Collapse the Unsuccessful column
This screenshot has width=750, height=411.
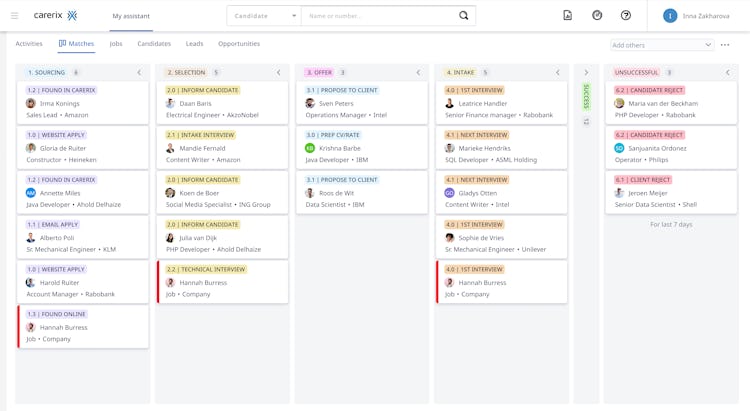727,73
